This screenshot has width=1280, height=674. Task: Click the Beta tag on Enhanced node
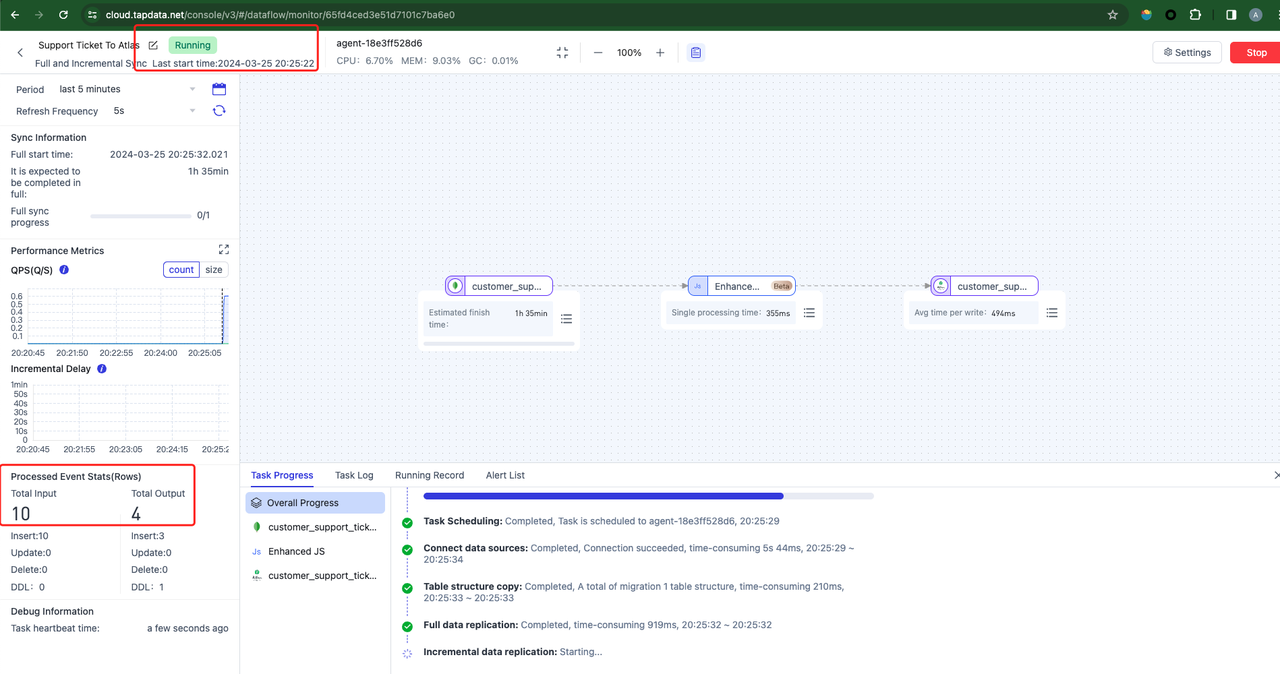pyautogui.click(x=782, y=286)
